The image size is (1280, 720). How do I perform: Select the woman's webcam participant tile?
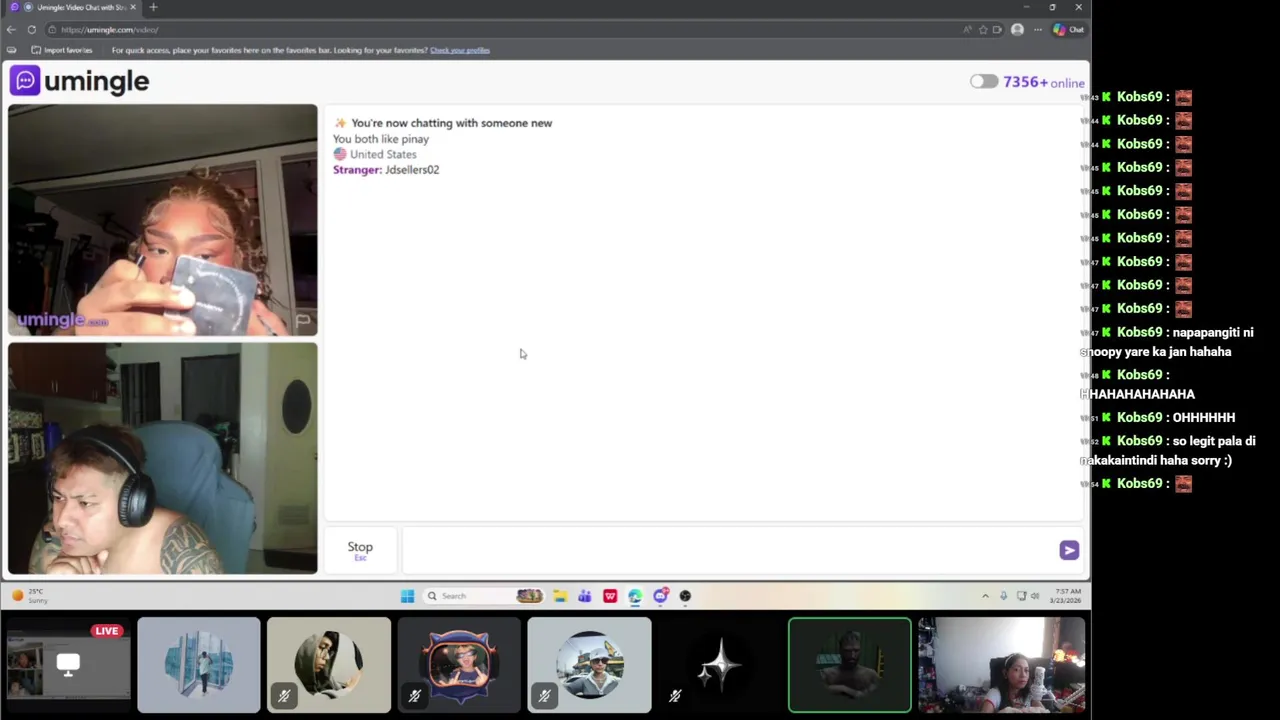[1001, 665]
